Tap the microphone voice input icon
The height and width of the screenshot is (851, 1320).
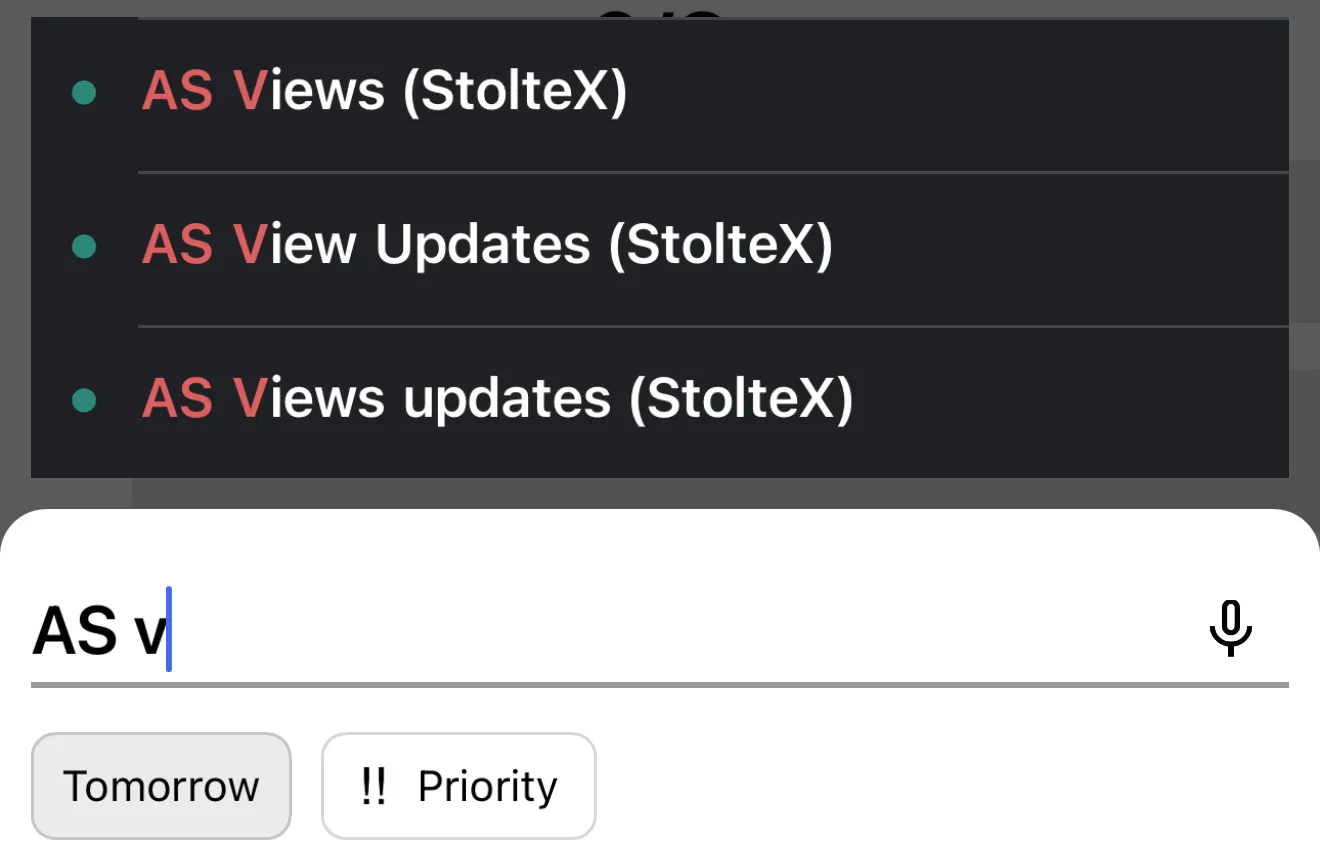[1230, 629]
